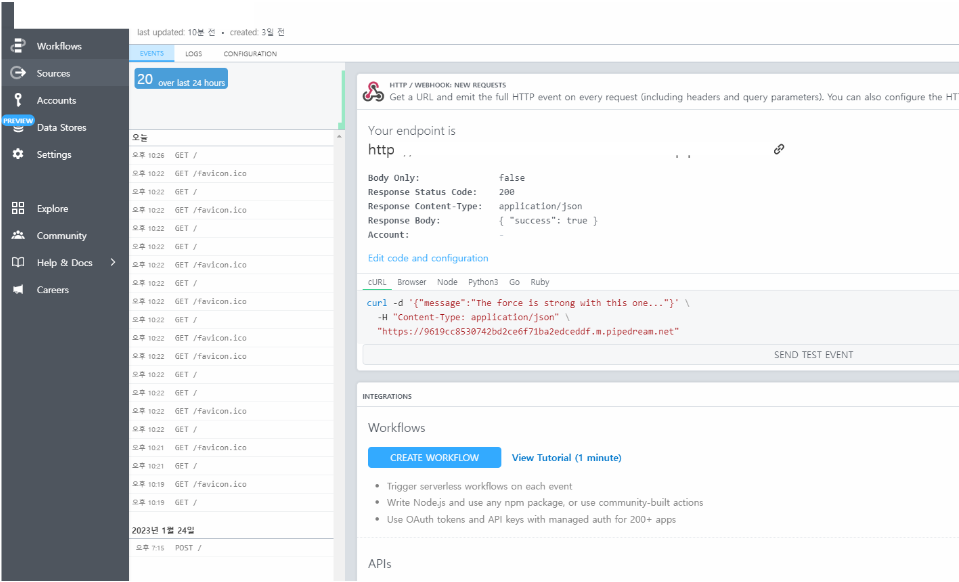Open Workflows label in sidebar
Viewport: 959px width, 582px height.
click(59, 46)
